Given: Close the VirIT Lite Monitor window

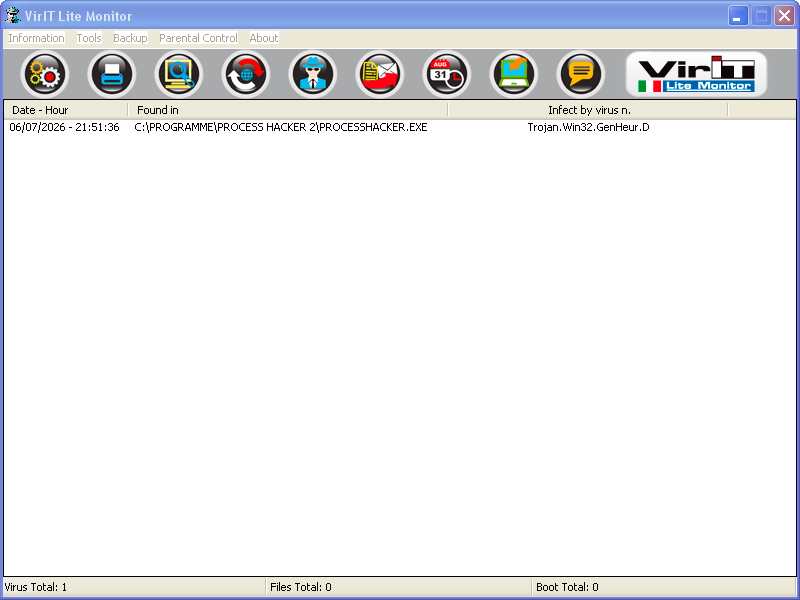Looking at the screenshot, I should pos(785,16).
